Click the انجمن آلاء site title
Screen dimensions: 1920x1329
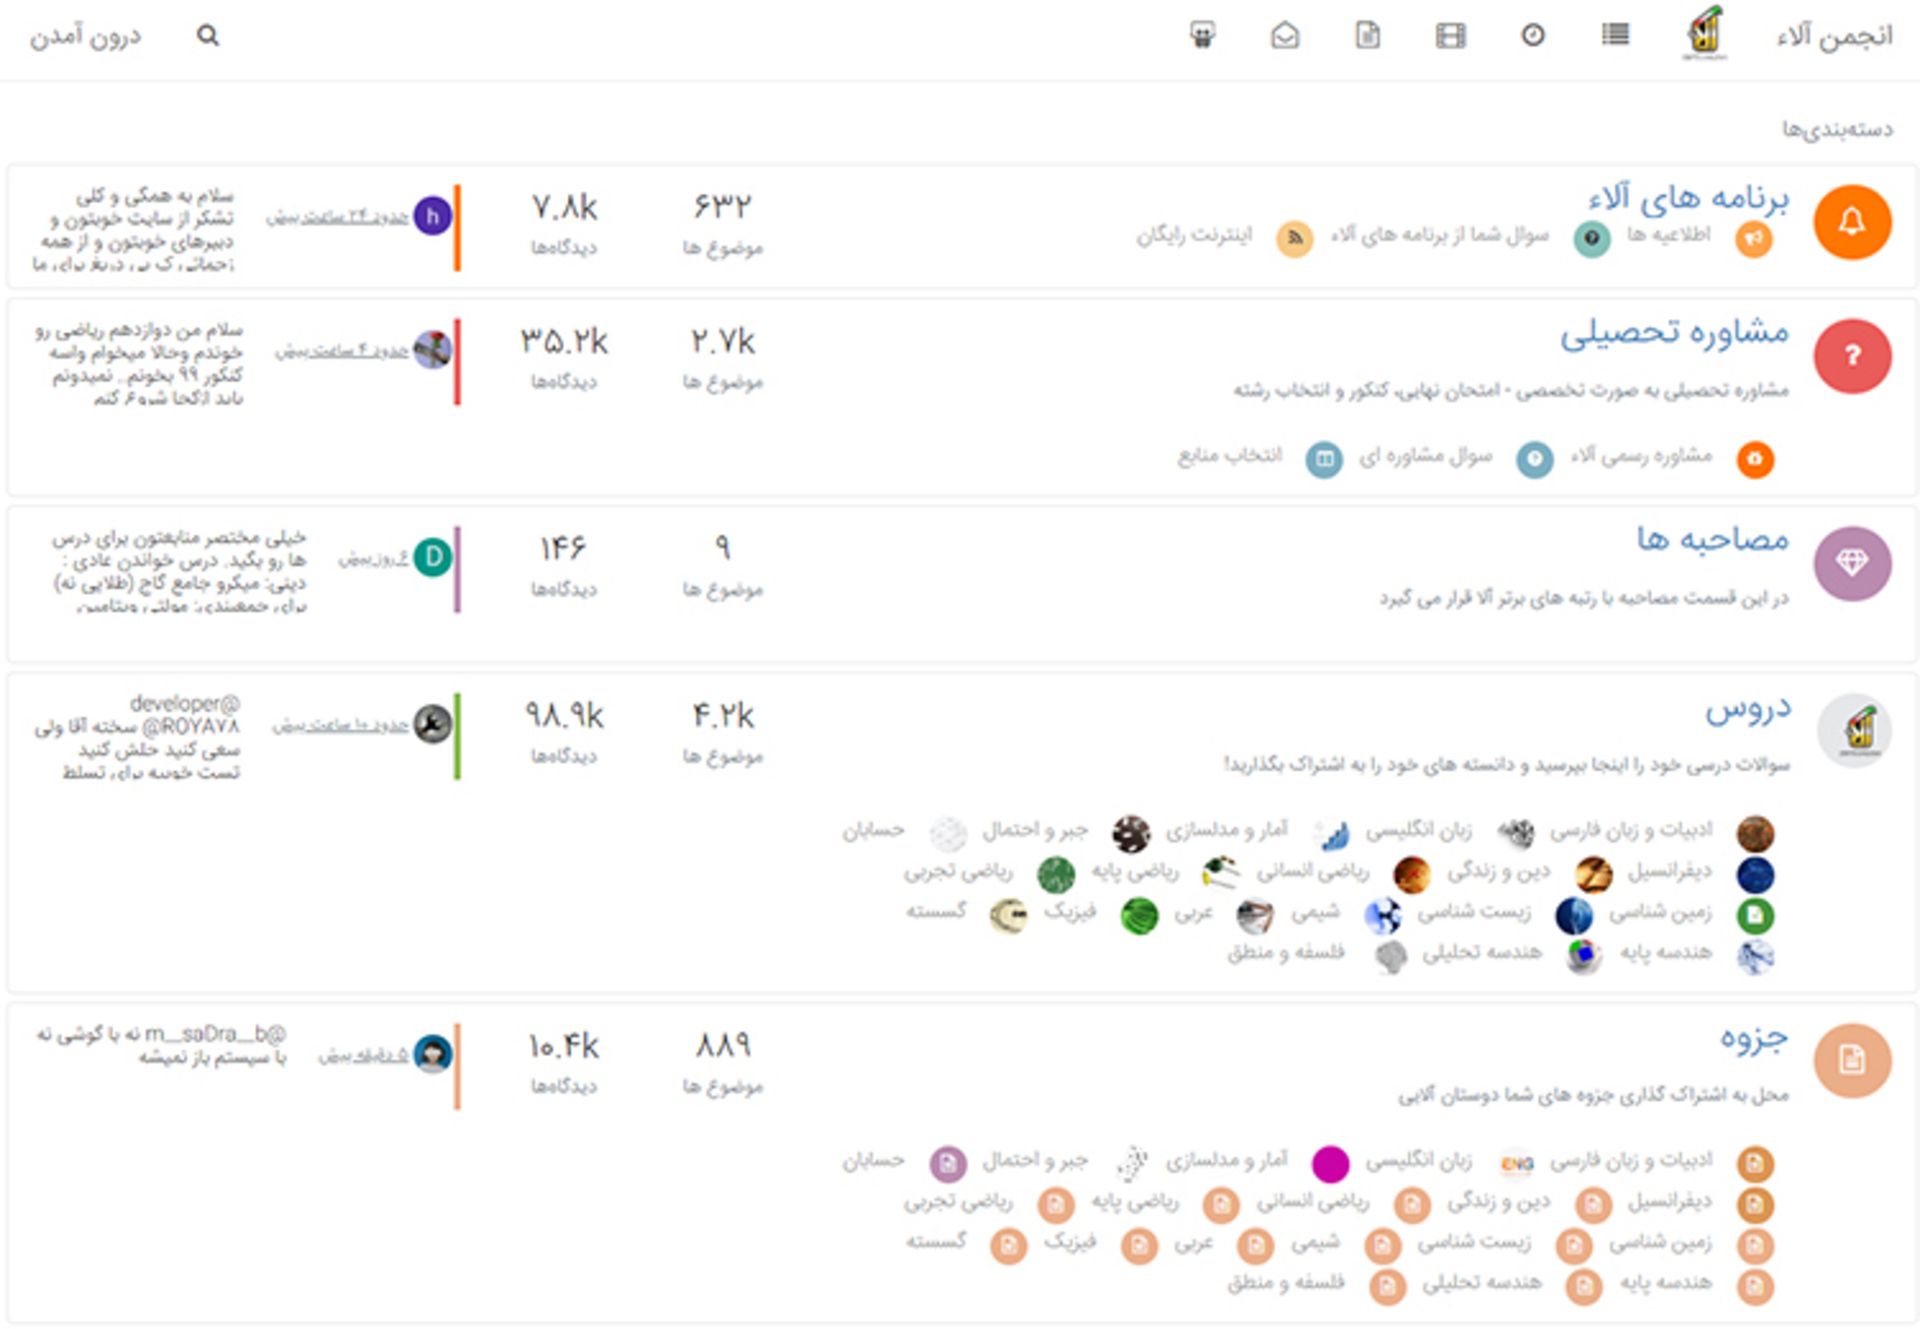tap(1834, 37)
